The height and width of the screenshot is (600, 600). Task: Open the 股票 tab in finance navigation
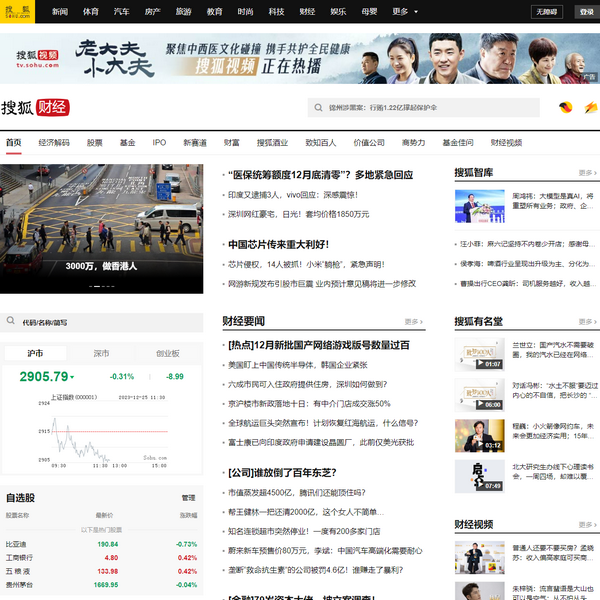point(94,143)
